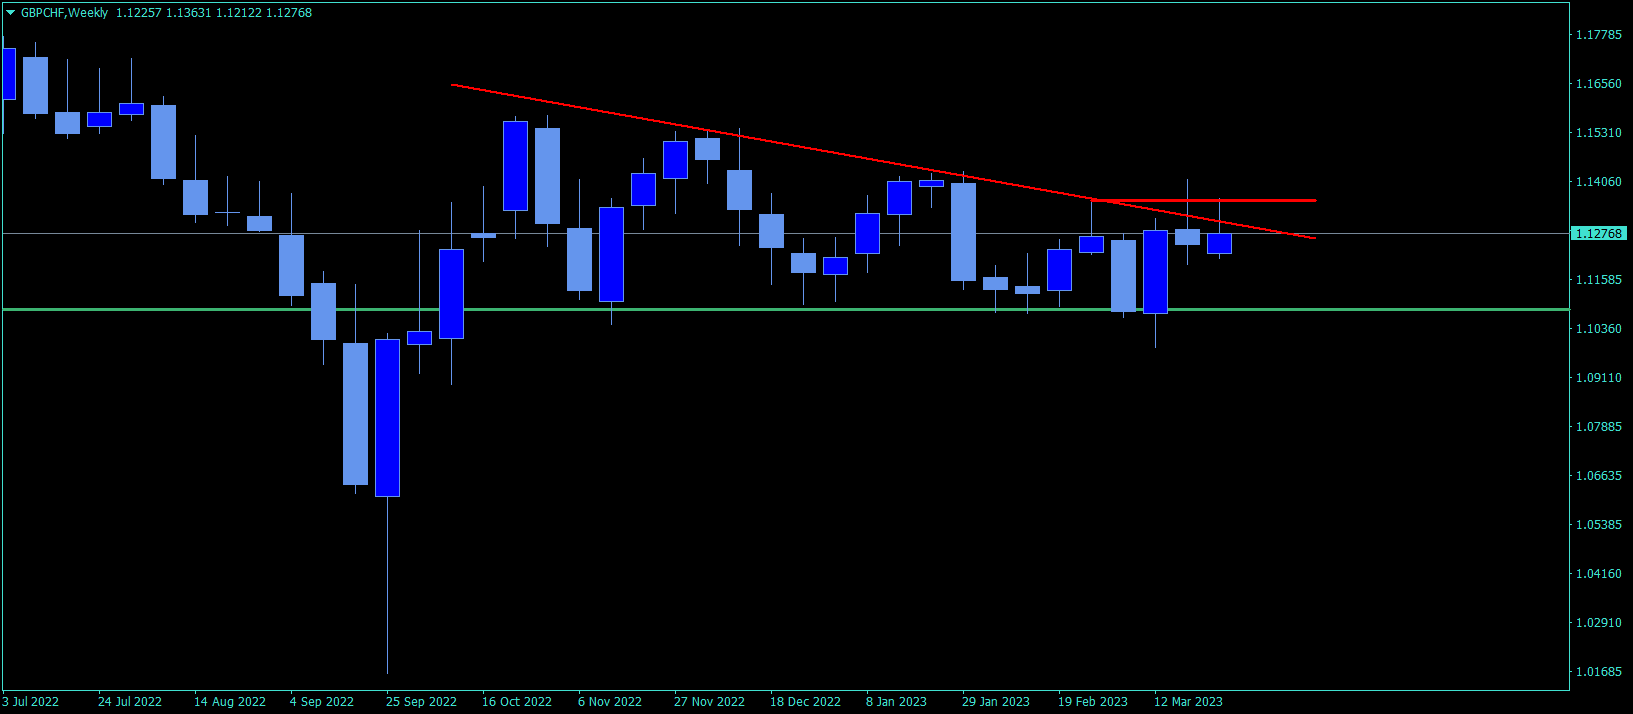Click the 1.11585 price label
The width and height of the screenshot is (1633, 714).
[1599, 280]
